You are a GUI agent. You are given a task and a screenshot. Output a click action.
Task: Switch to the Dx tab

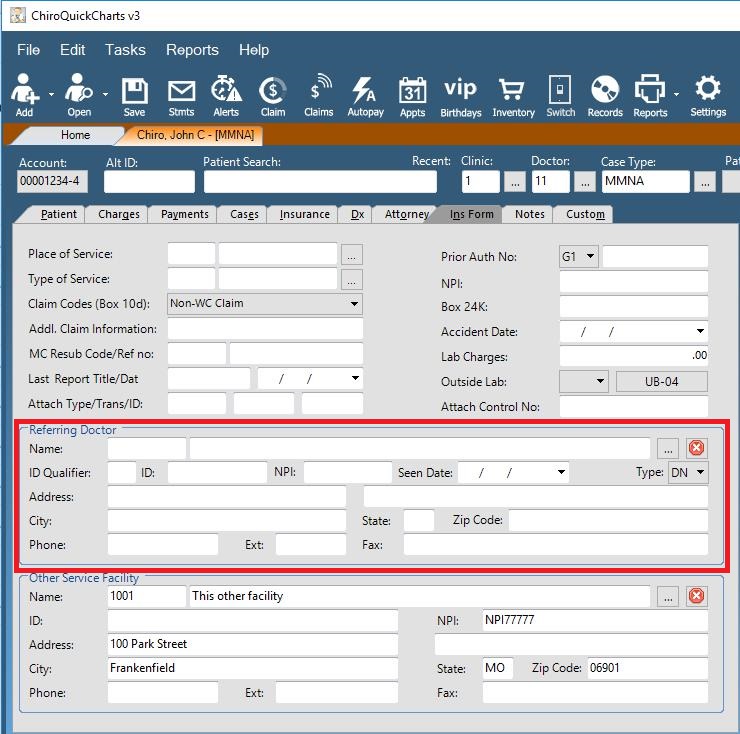[357, 214]
